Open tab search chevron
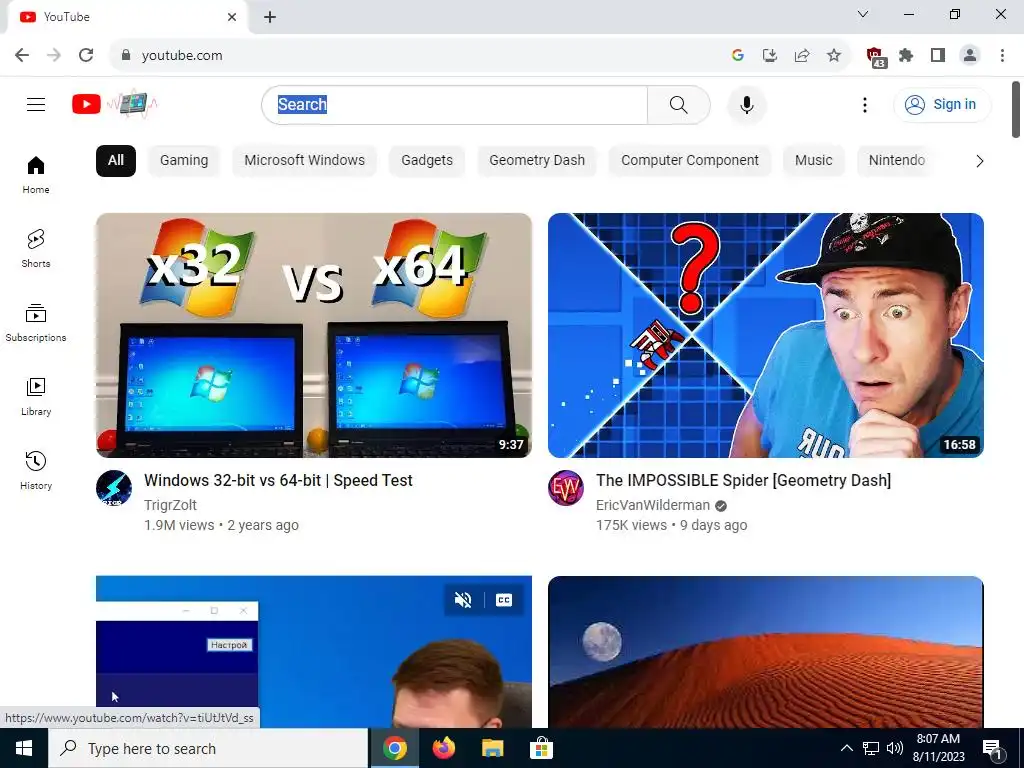The width and height of the screenshot is (1024, 768). tap(863, 14)
